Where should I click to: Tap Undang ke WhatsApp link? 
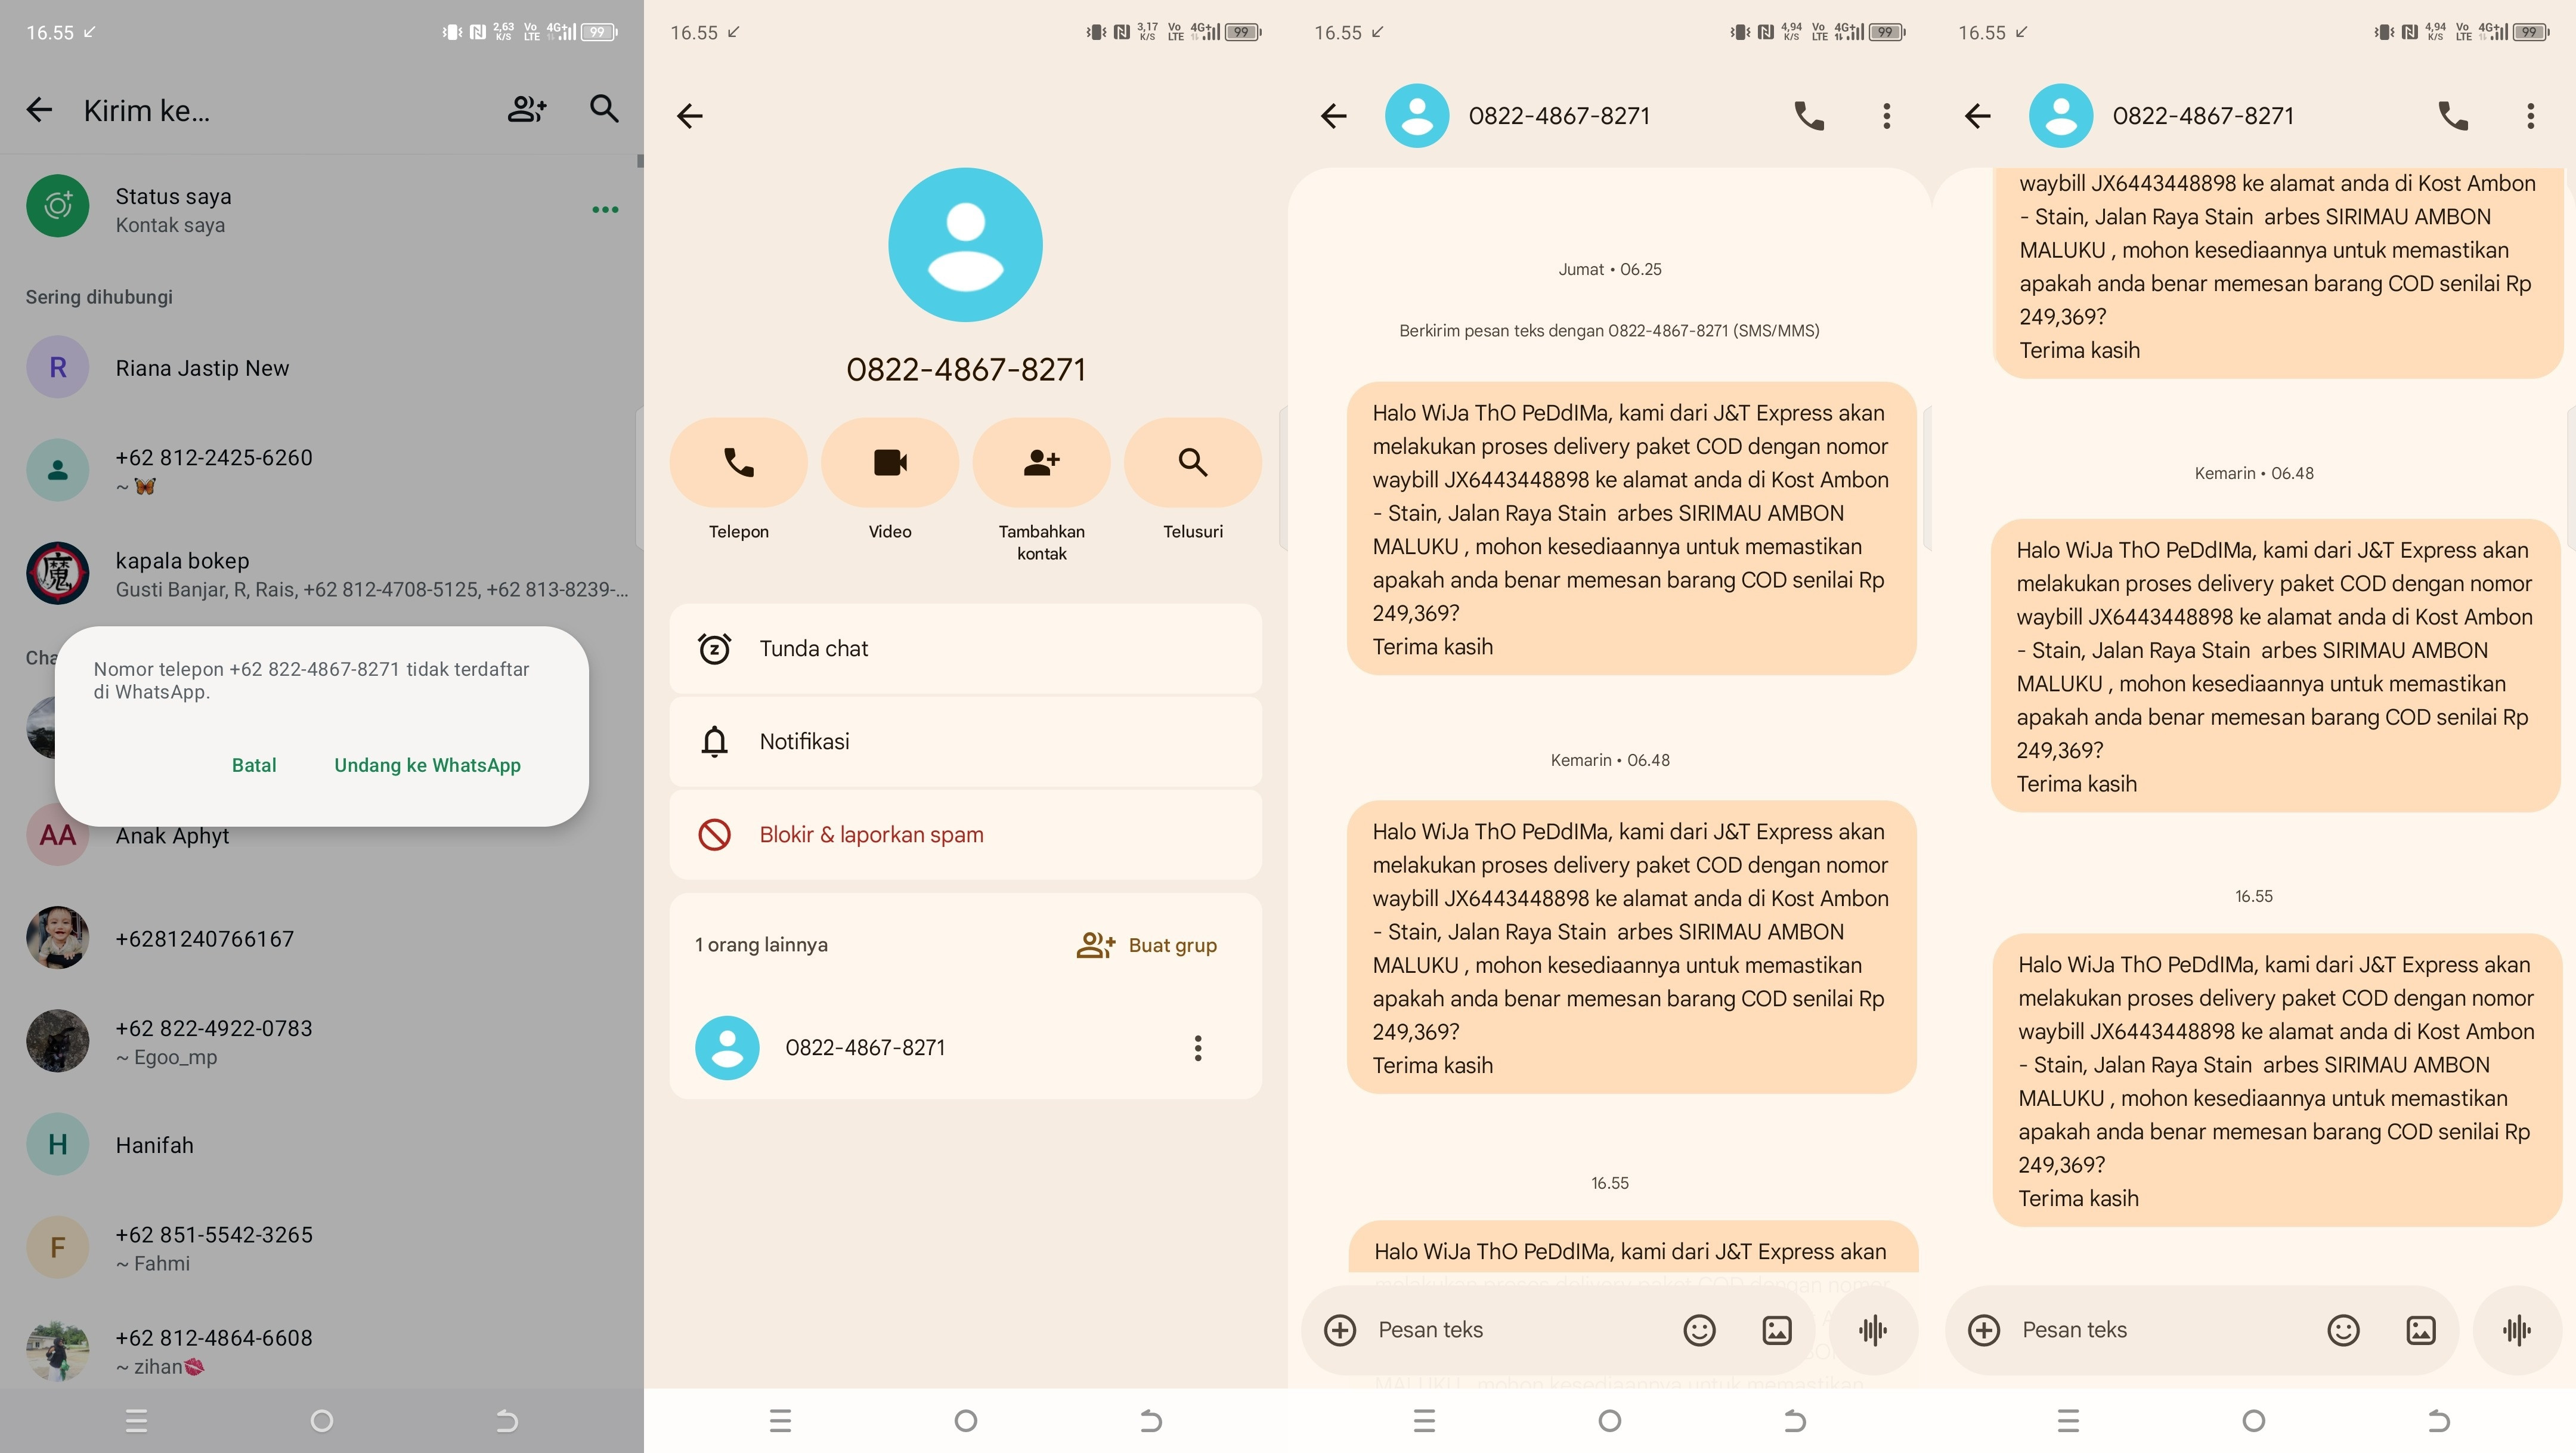pyautogui.click(x=427, y=765)
